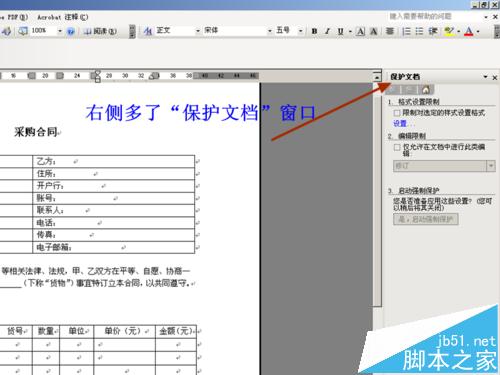Open Word help icon
This screenshot has width=500, height=375.
pyautogui.click(x=70, y=31)
